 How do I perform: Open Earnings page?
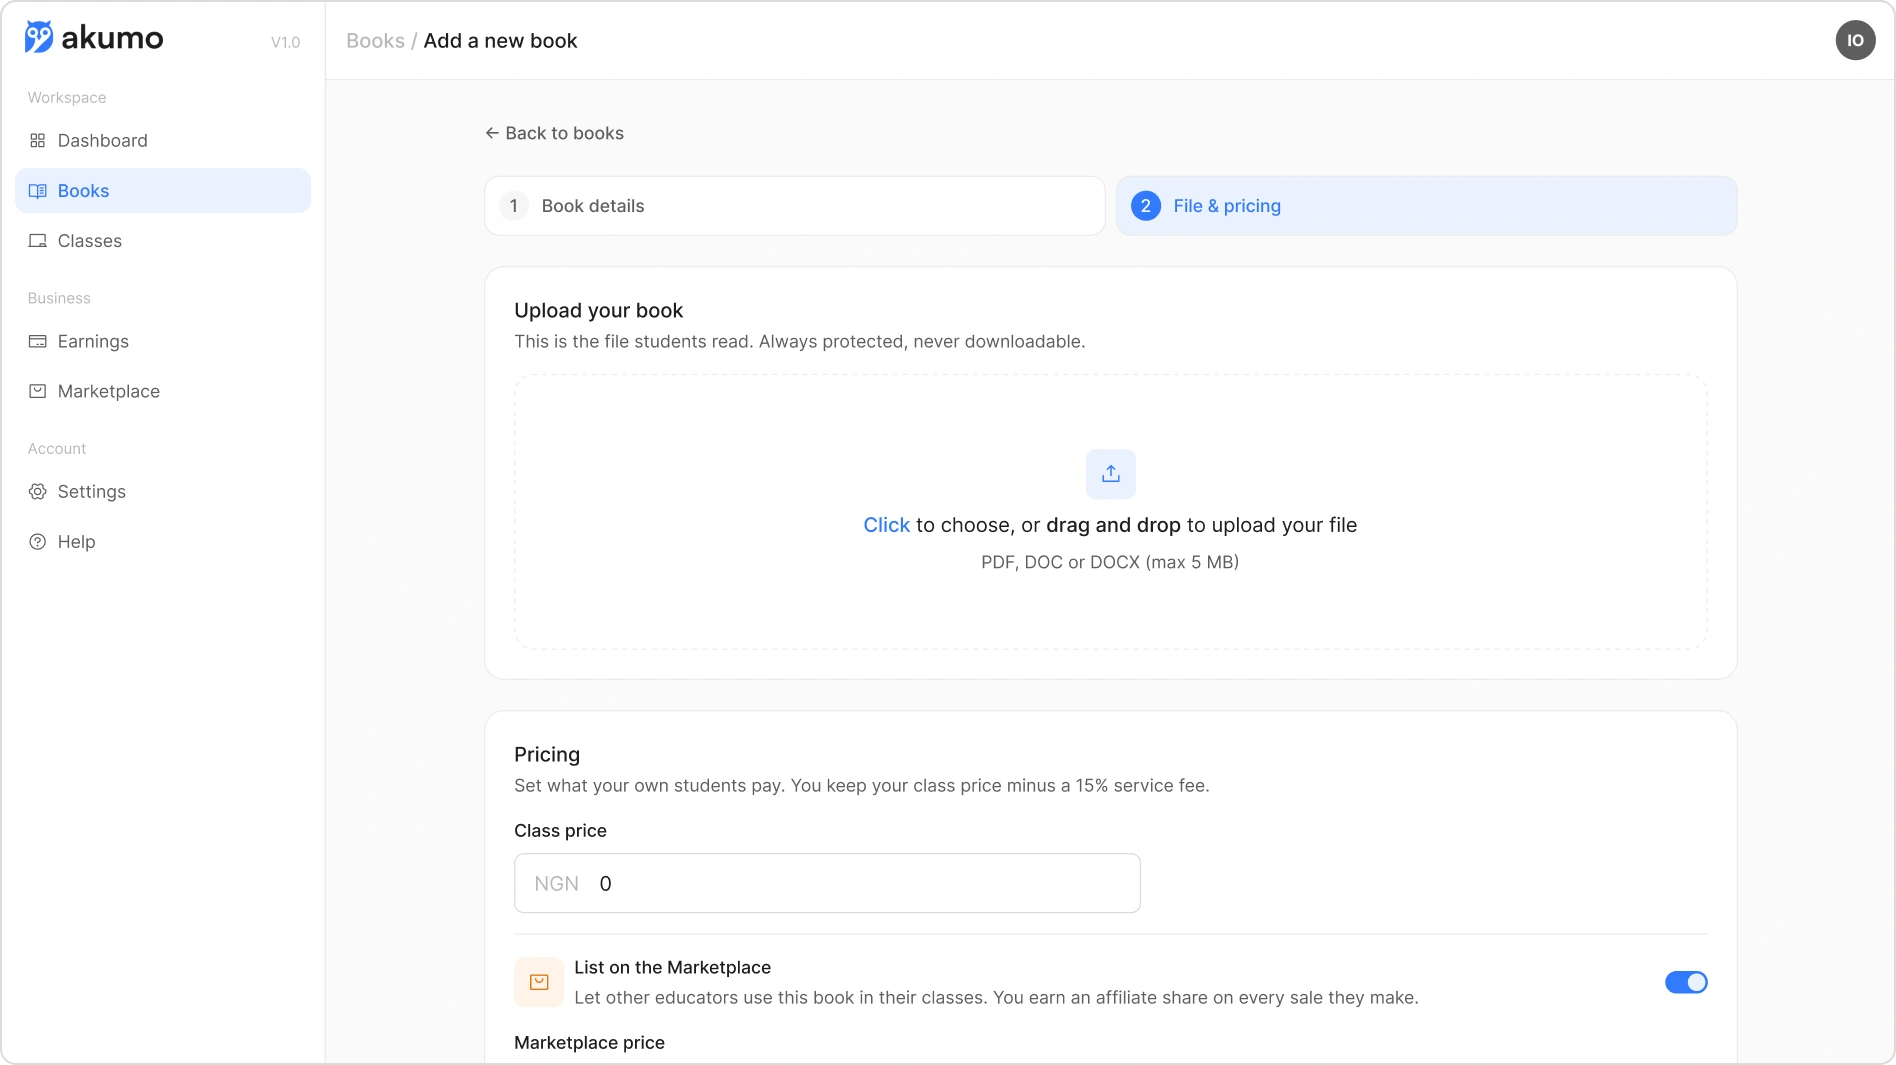point(163,342)
